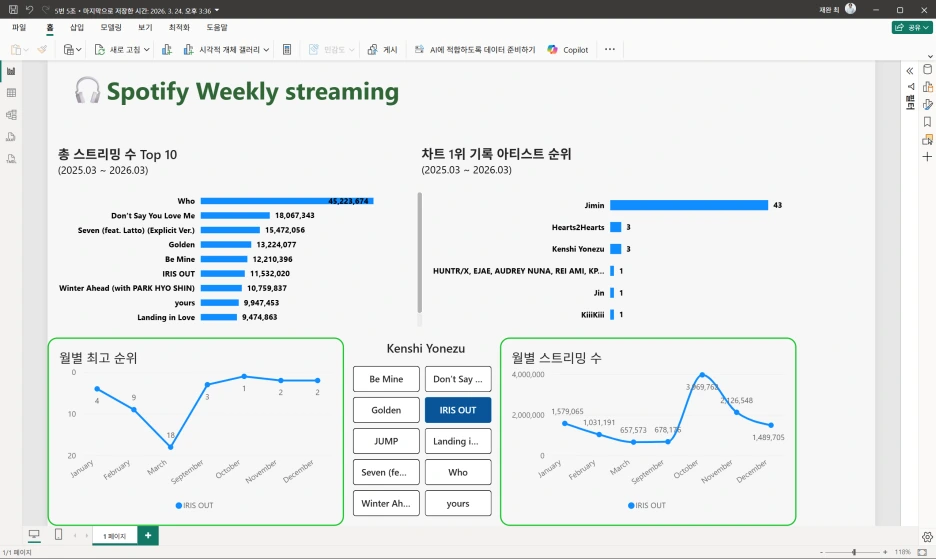Viewport: 936px width, 559px height.
Task: Click the mobile layout icon in ribbon
Action: click(287, 50)
